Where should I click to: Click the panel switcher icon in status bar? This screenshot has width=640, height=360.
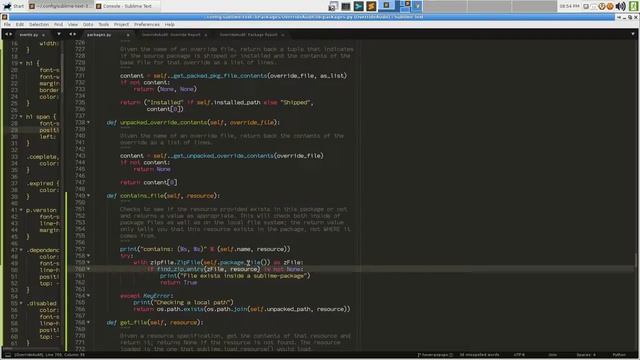coord(7,355)
